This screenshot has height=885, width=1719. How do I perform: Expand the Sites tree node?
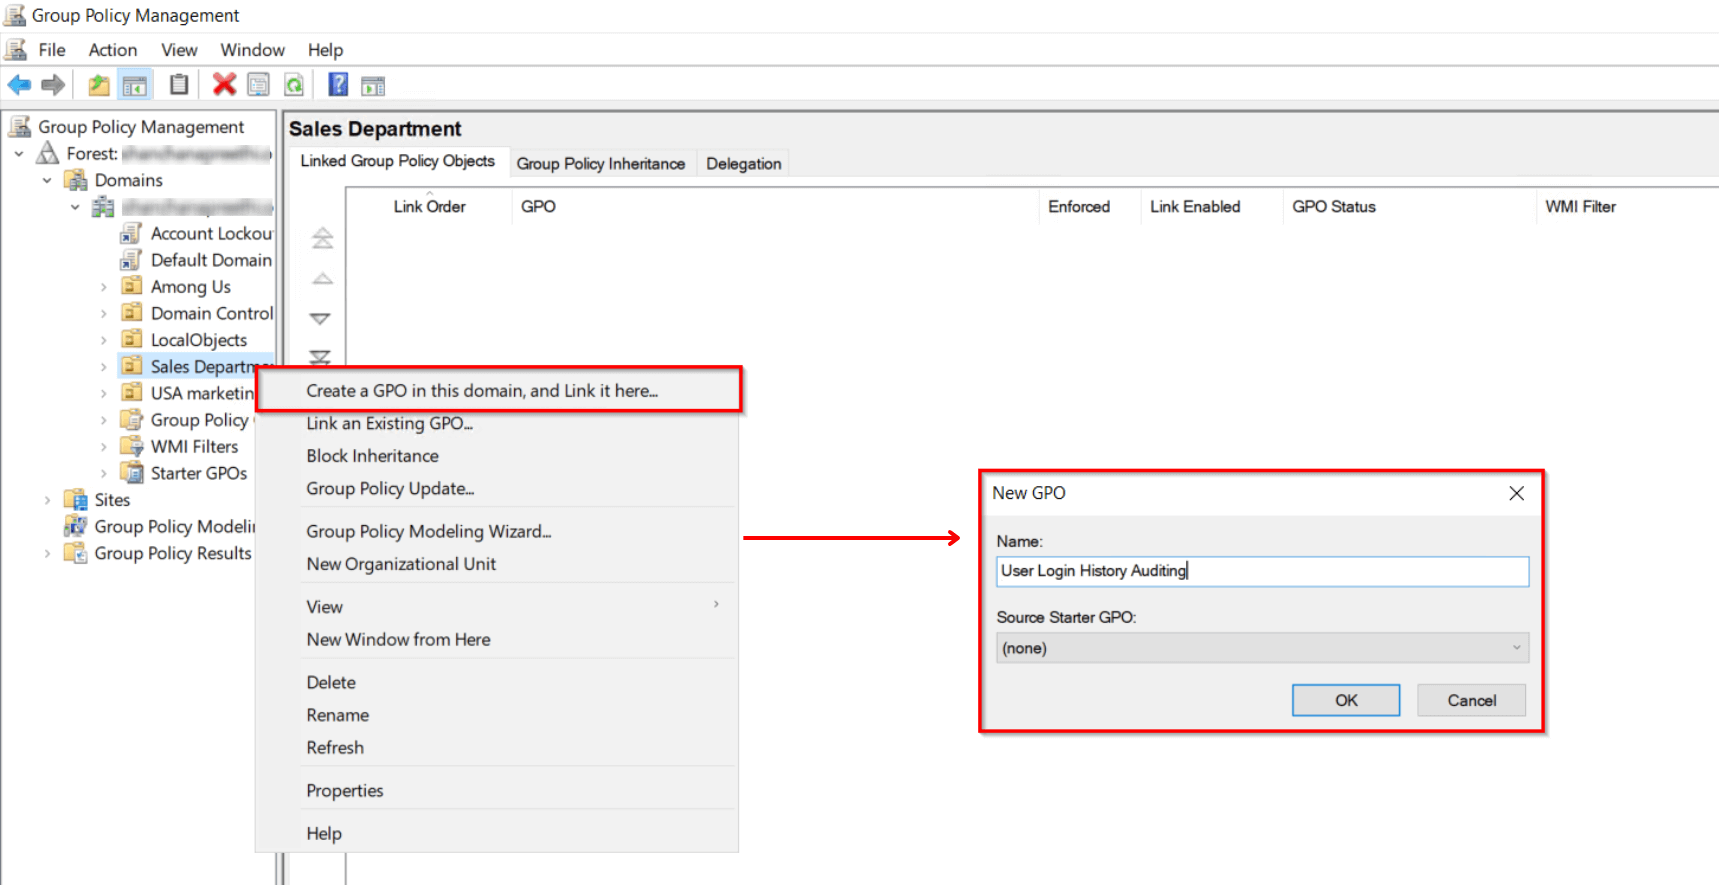pos(47,500)
